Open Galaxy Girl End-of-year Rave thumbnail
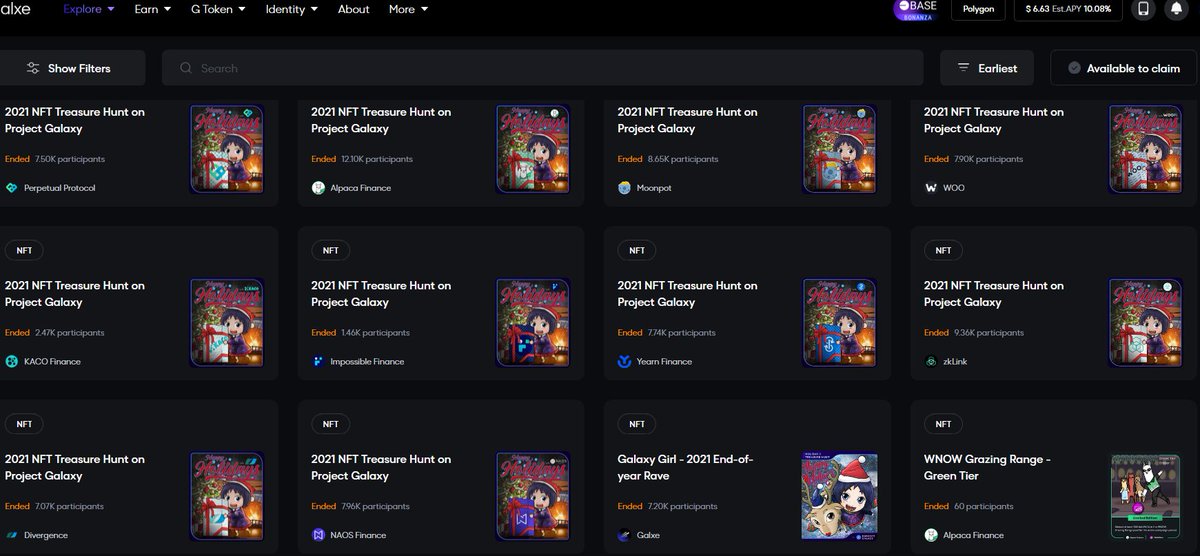The width and height of the screenshot is (1200, 556). [839, 496]
